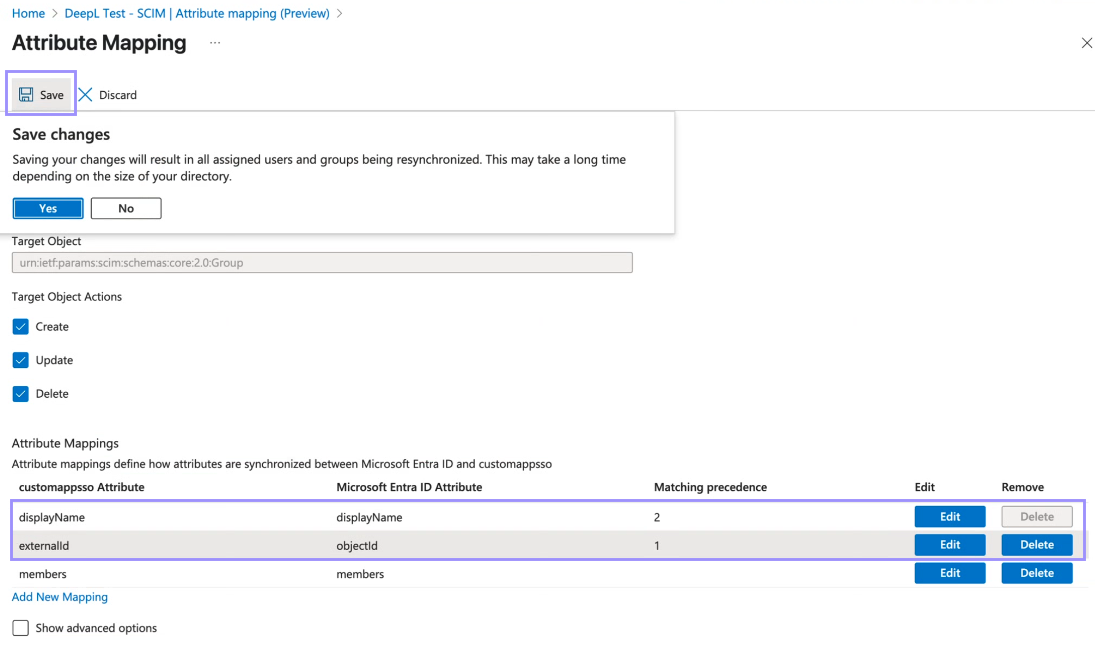1095x649 pixels.
Task: Click the Discard text label
Action: [x=118, y=95]
